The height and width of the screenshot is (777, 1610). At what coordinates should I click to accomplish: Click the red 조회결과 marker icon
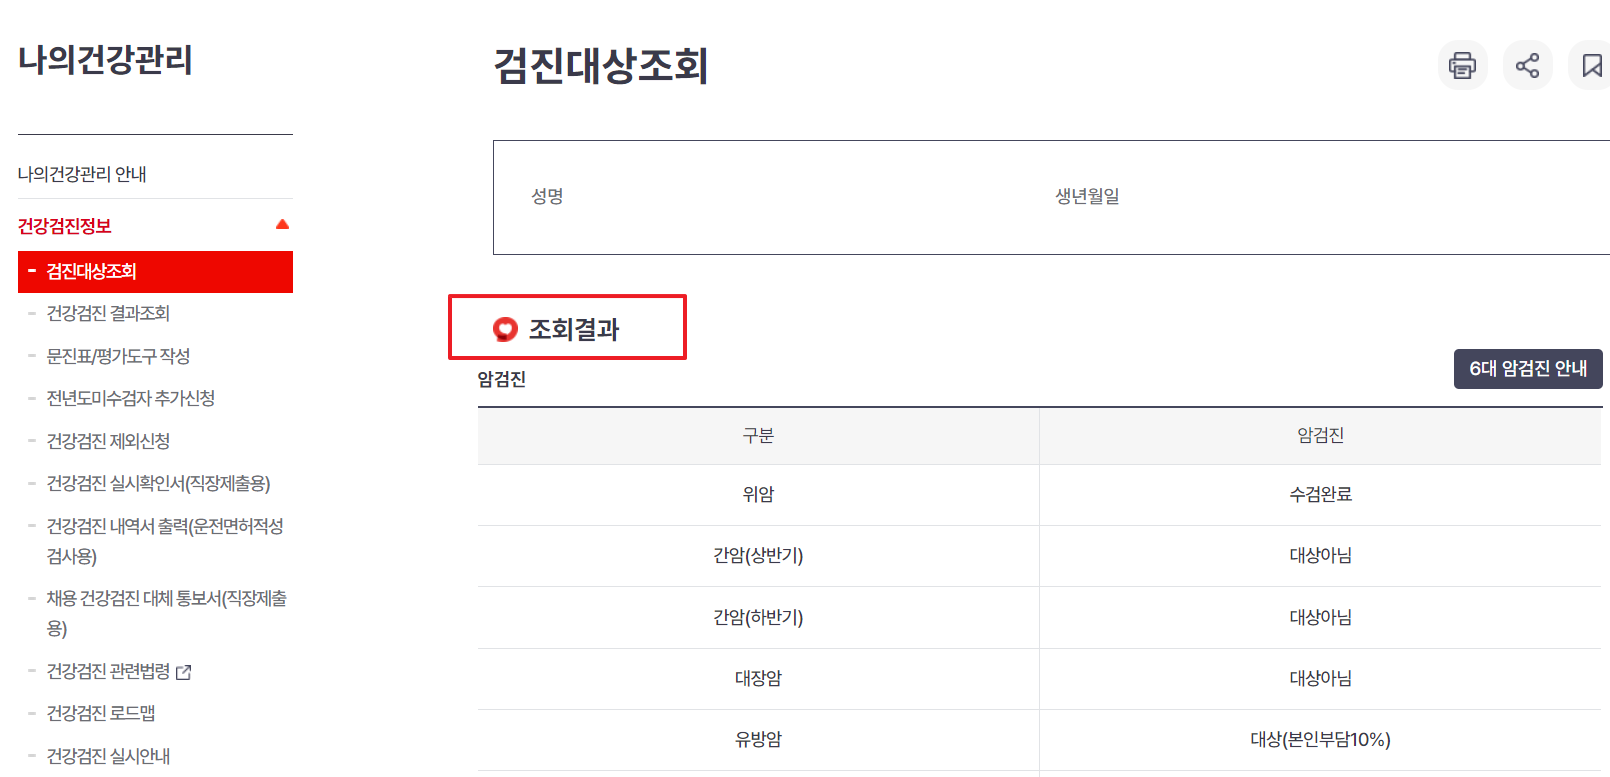[505, 325]
